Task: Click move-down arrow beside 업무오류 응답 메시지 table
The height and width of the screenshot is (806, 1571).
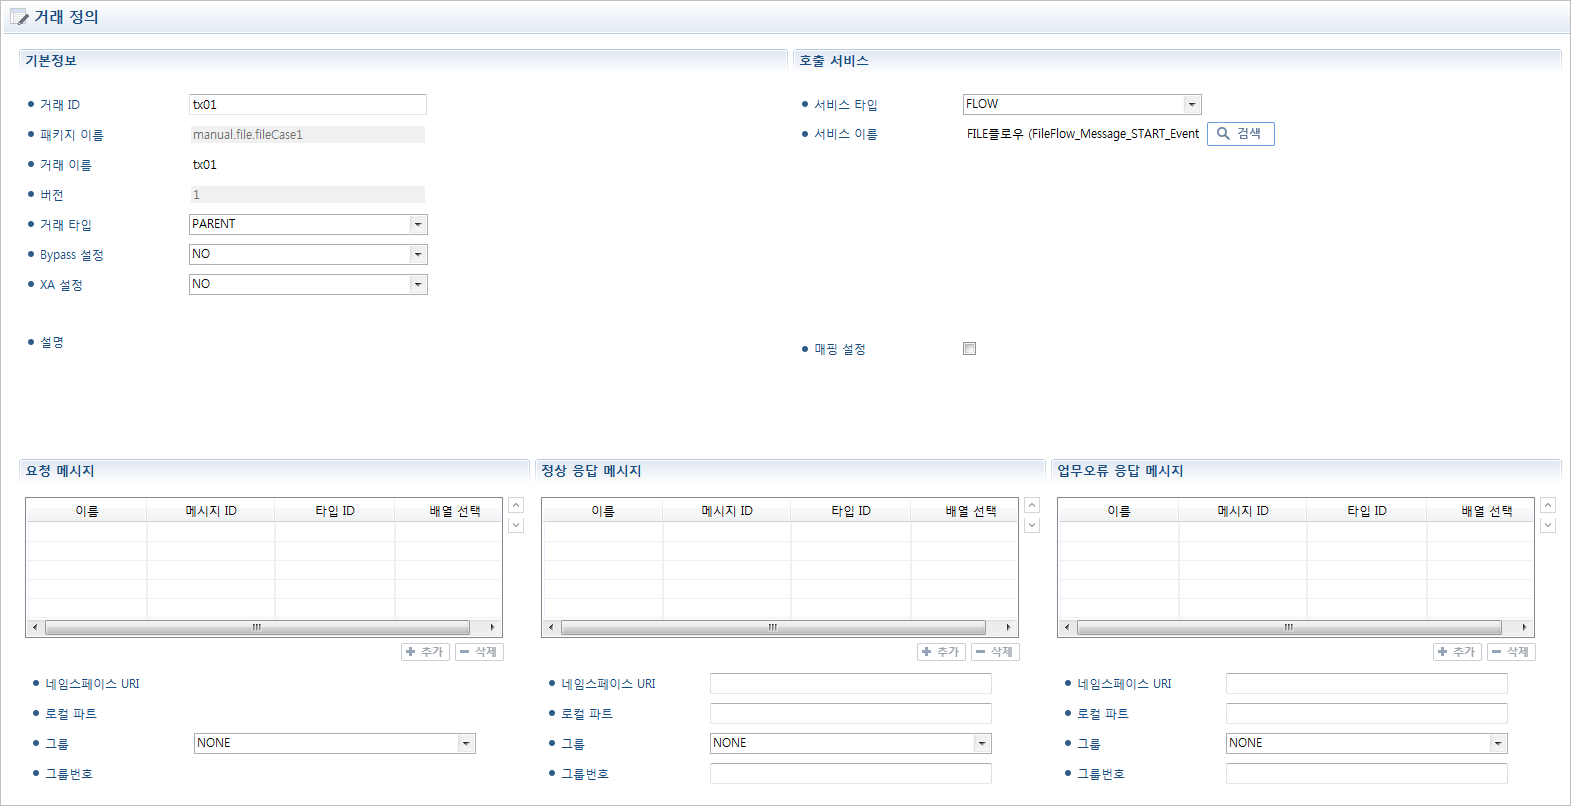Action: point(1548,525)
